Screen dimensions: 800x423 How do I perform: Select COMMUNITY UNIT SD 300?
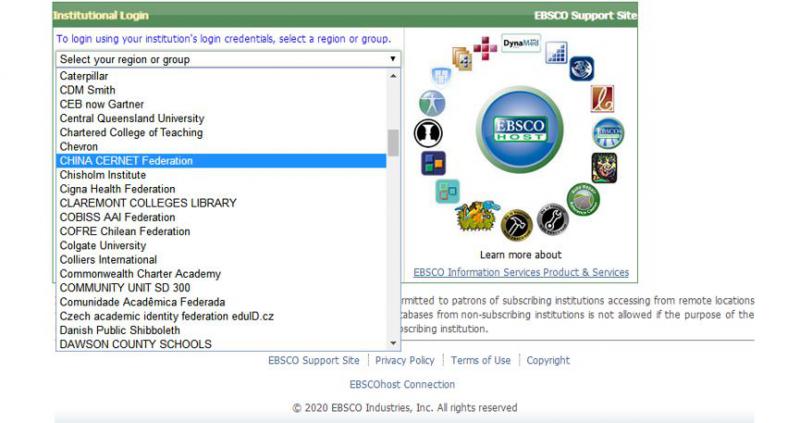[x=221, y=288]
